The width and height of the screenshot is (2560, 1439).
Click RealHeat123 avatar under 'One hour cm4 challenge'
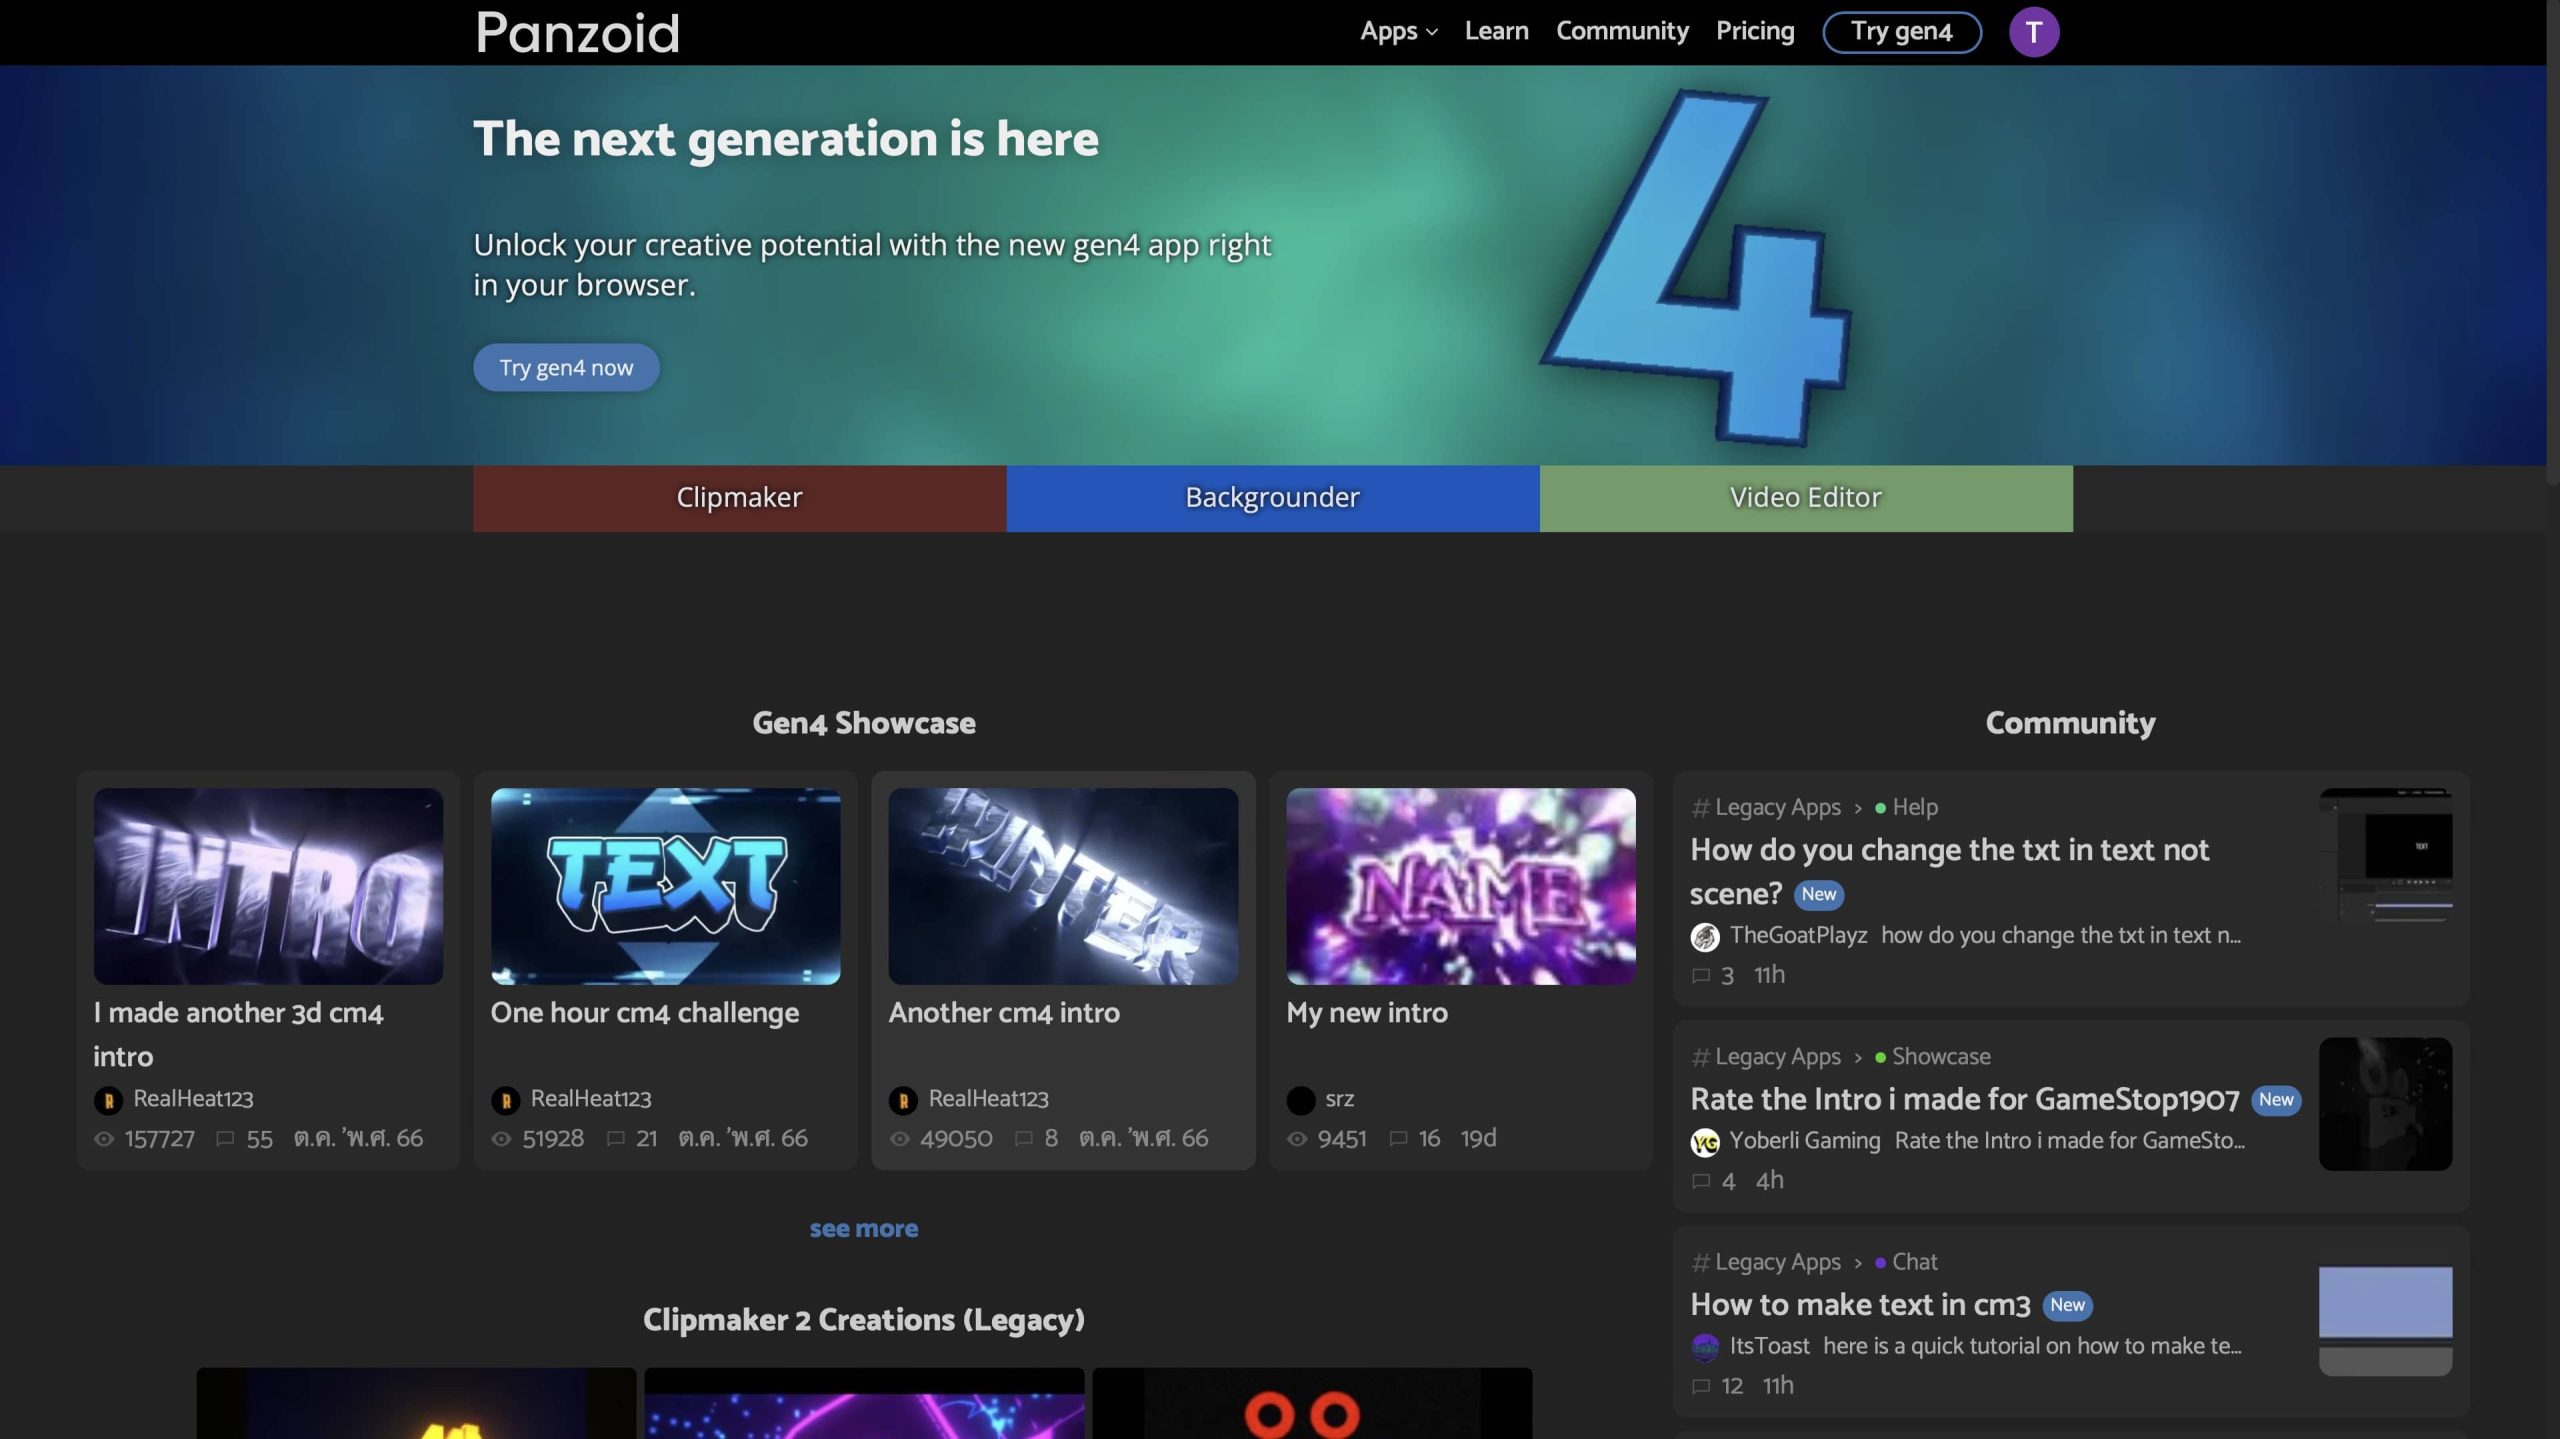pyautogui.click(x=505, y=1100)
